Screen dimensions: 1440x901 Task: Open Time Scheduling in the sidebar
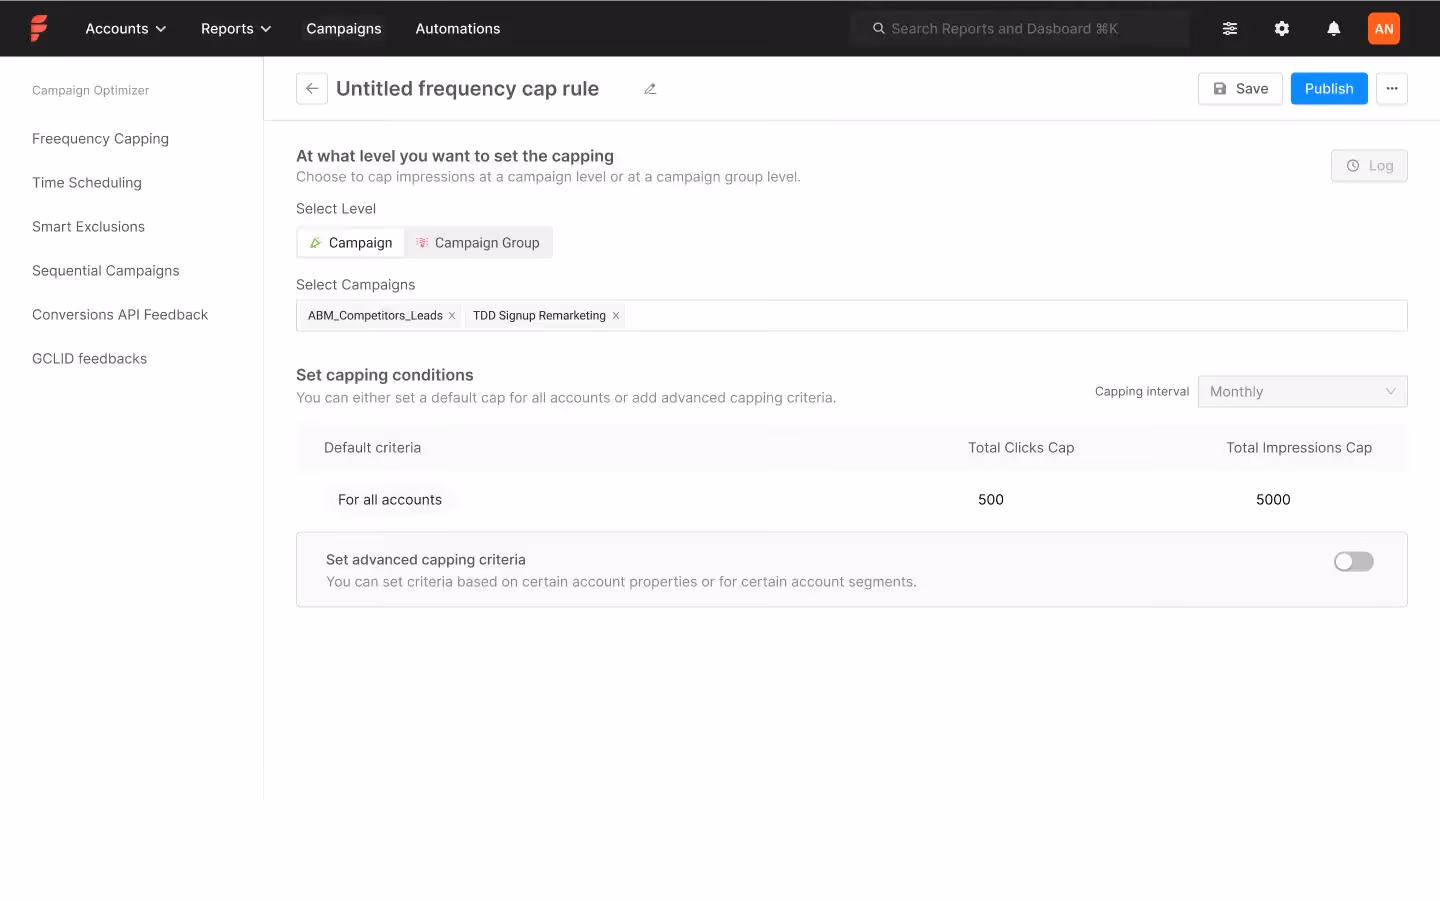tap(86, 182)
